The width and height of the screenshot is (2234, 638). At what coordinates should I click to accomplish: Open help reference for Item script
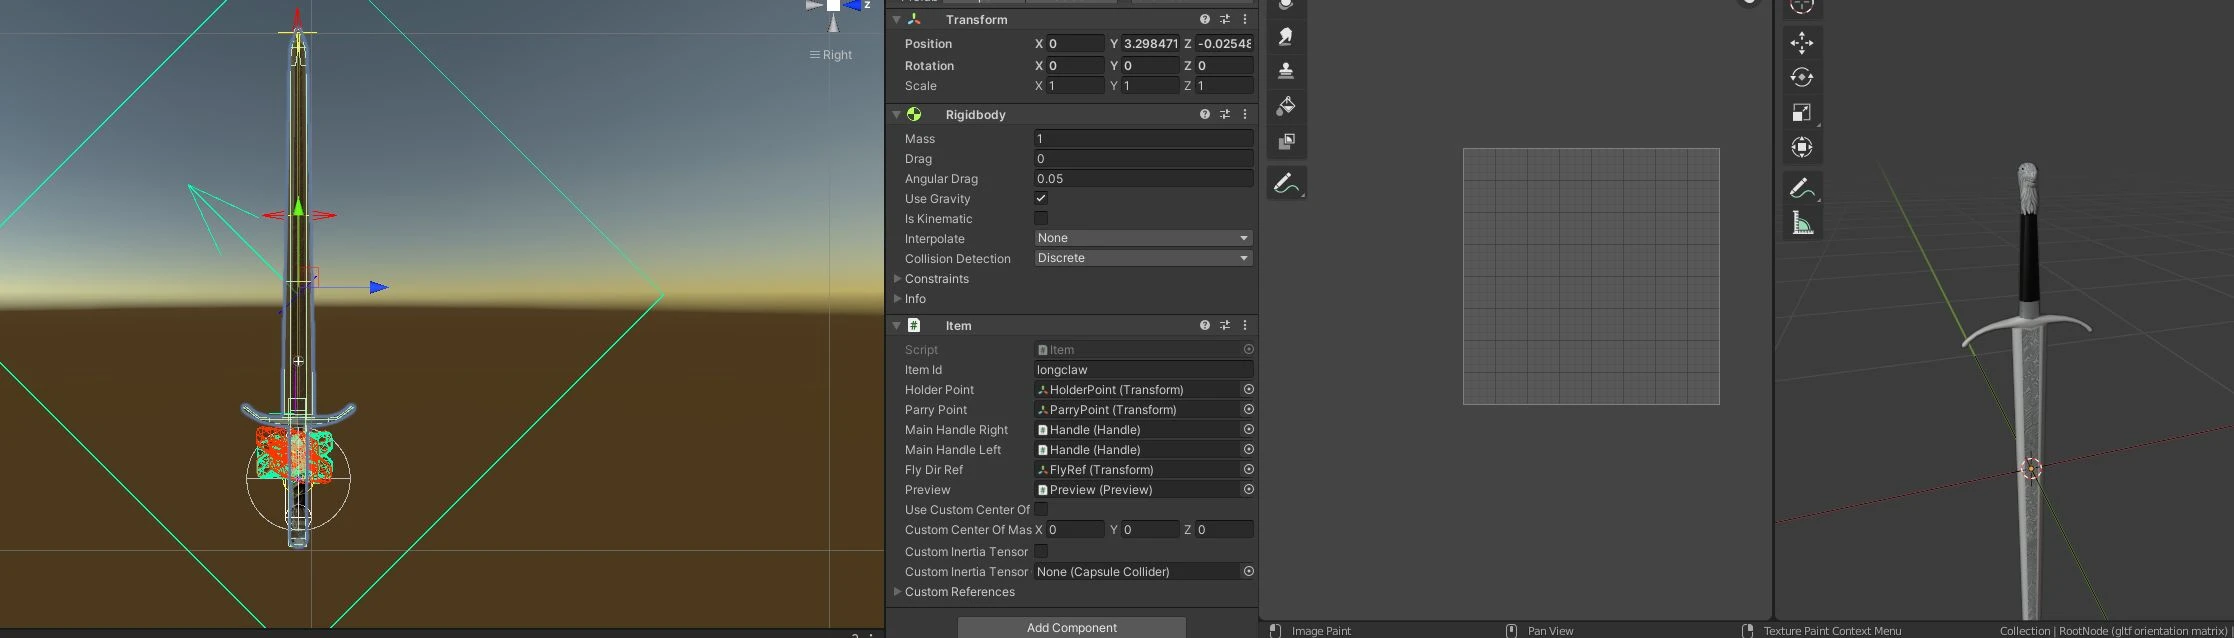(1205, 325)
